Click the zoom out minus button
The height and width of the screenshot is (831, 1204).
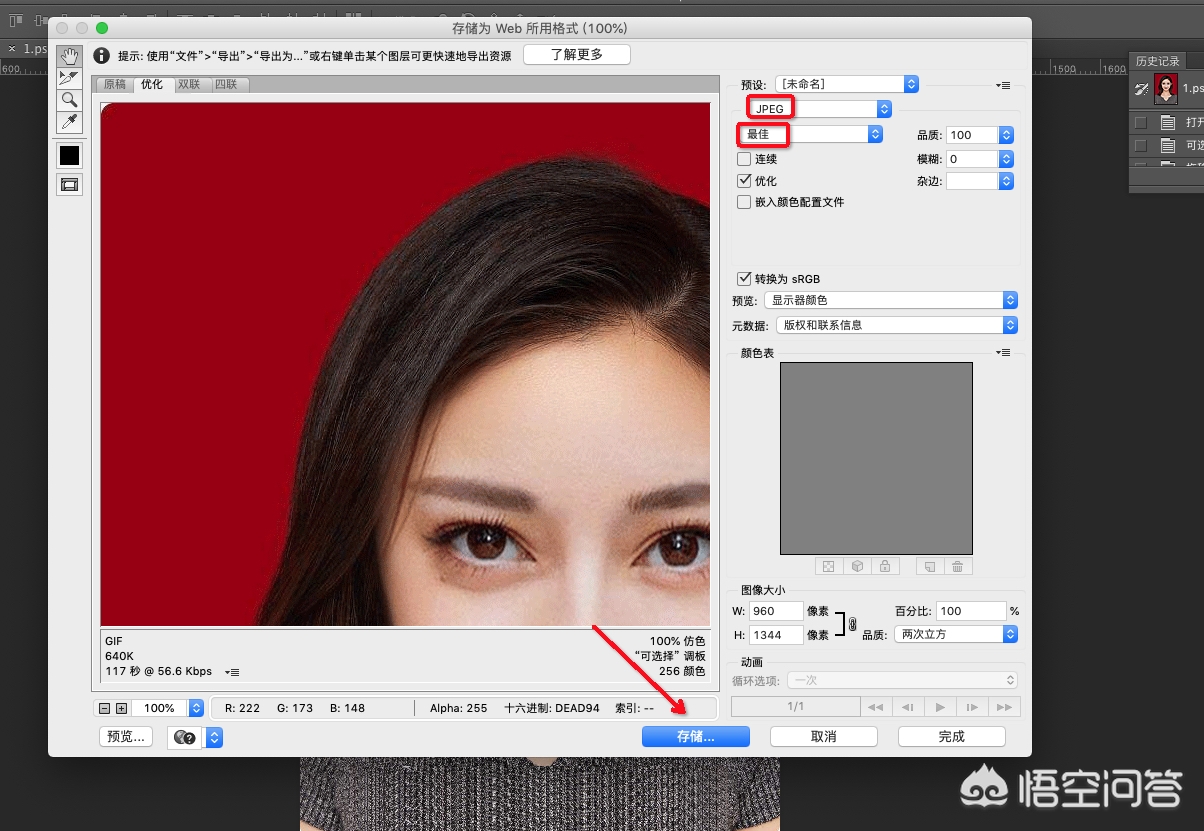pos(104,708)
